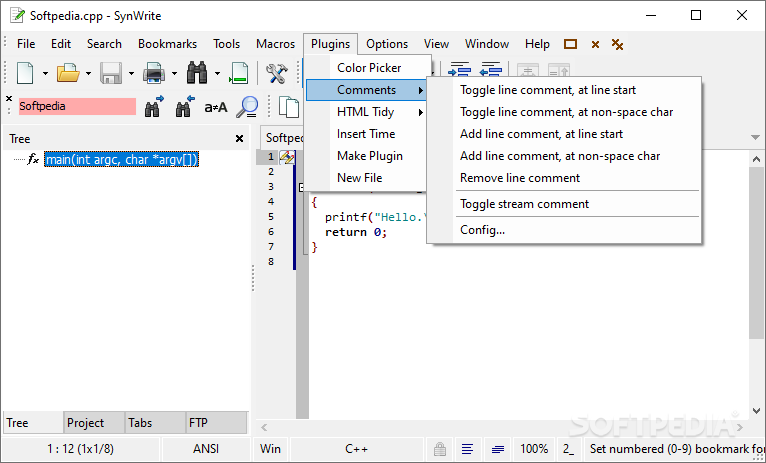Screen dimensions: 766x463
Task: Toggle the read-only lock in status bar
Action: (x=440, y=448)
